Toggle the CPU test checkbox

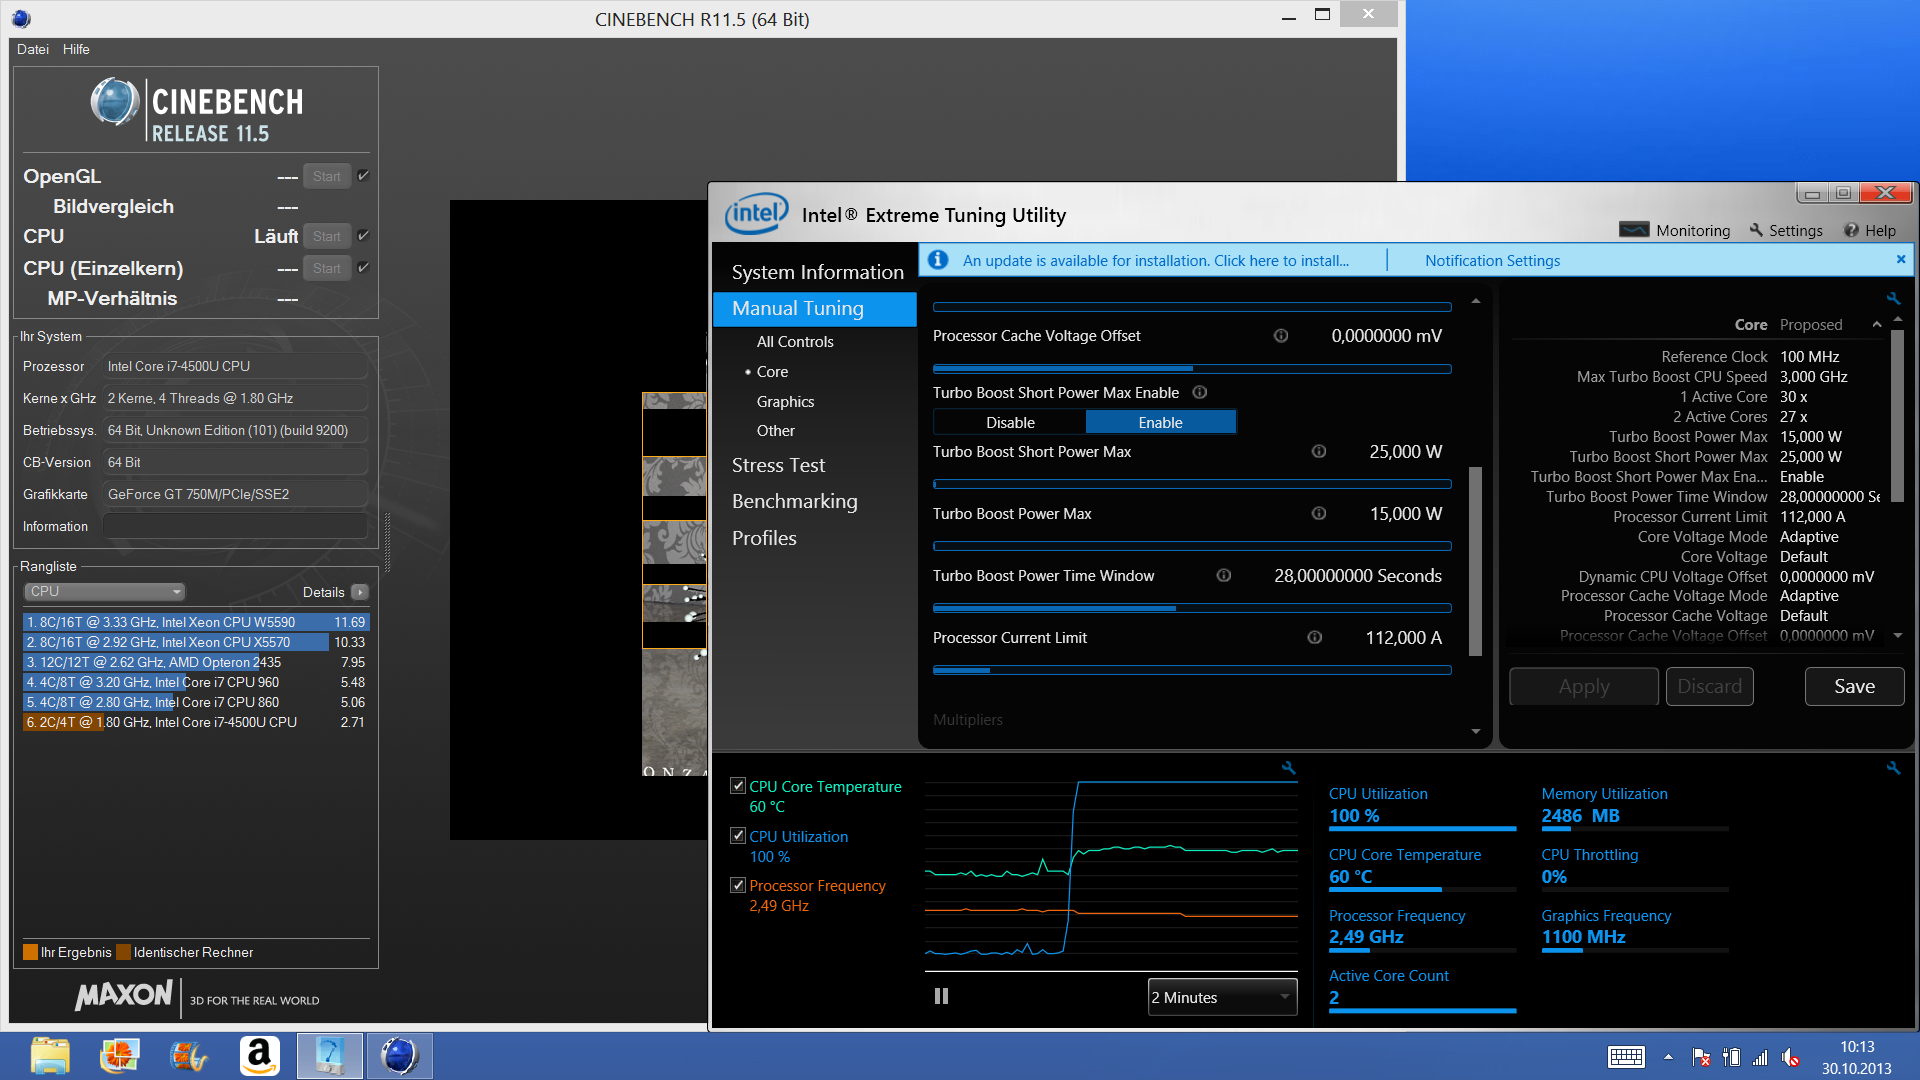tap(364, 236)
